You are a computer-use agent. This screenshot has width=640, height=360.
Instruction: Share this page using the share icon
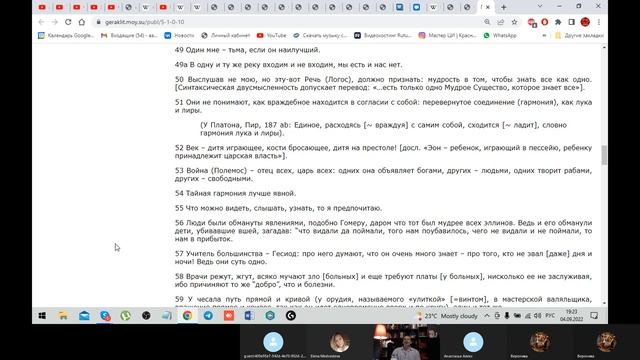pyautogui.click(x=500, y=22)
